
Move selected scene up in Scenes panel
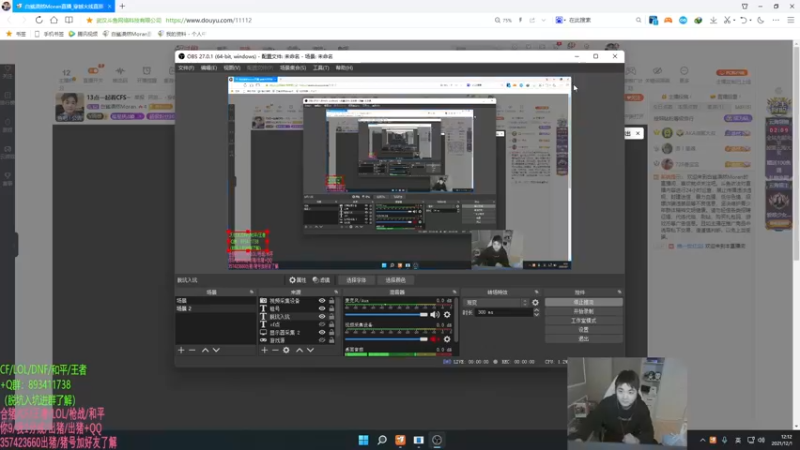tap(205, 350)
